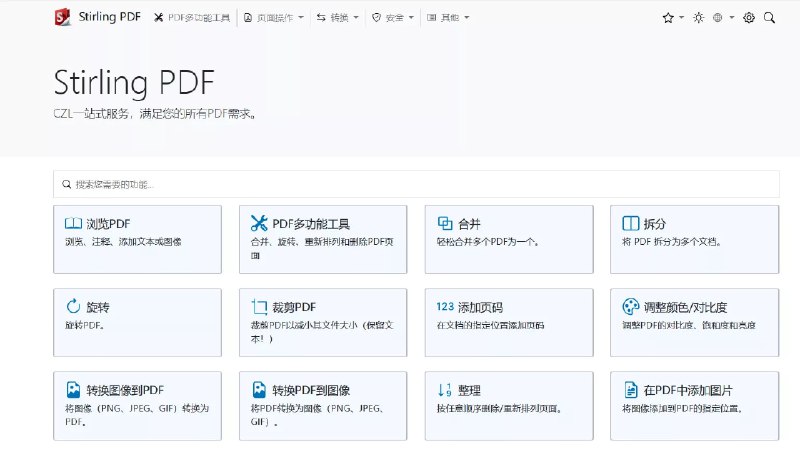The width and height of the screenshot is (800, 451).
Task: Click description text 浏览、注释、添加文本或图像
Action: (x=123, y=242)
